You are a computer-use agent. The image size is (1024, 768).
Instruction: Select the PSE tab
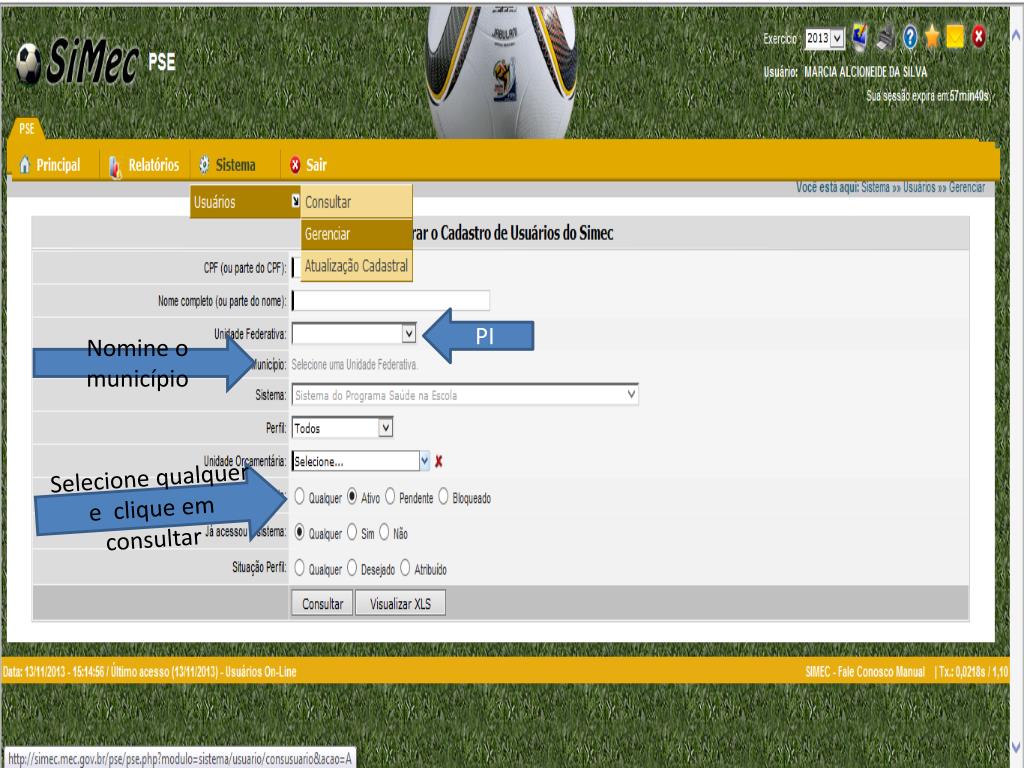pyautogui.click(x=27, y=129)
